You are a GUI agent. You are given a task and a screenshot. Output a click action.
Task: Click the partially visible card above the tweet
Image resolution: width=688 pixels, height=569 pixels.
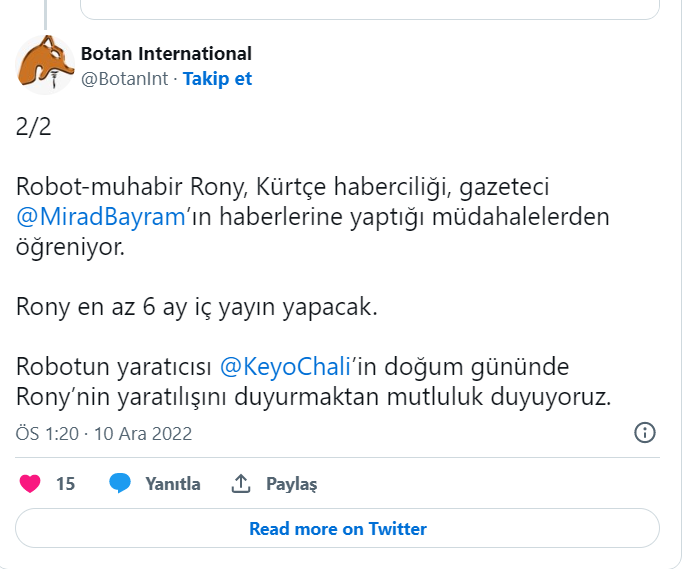(x=370, y=10)
